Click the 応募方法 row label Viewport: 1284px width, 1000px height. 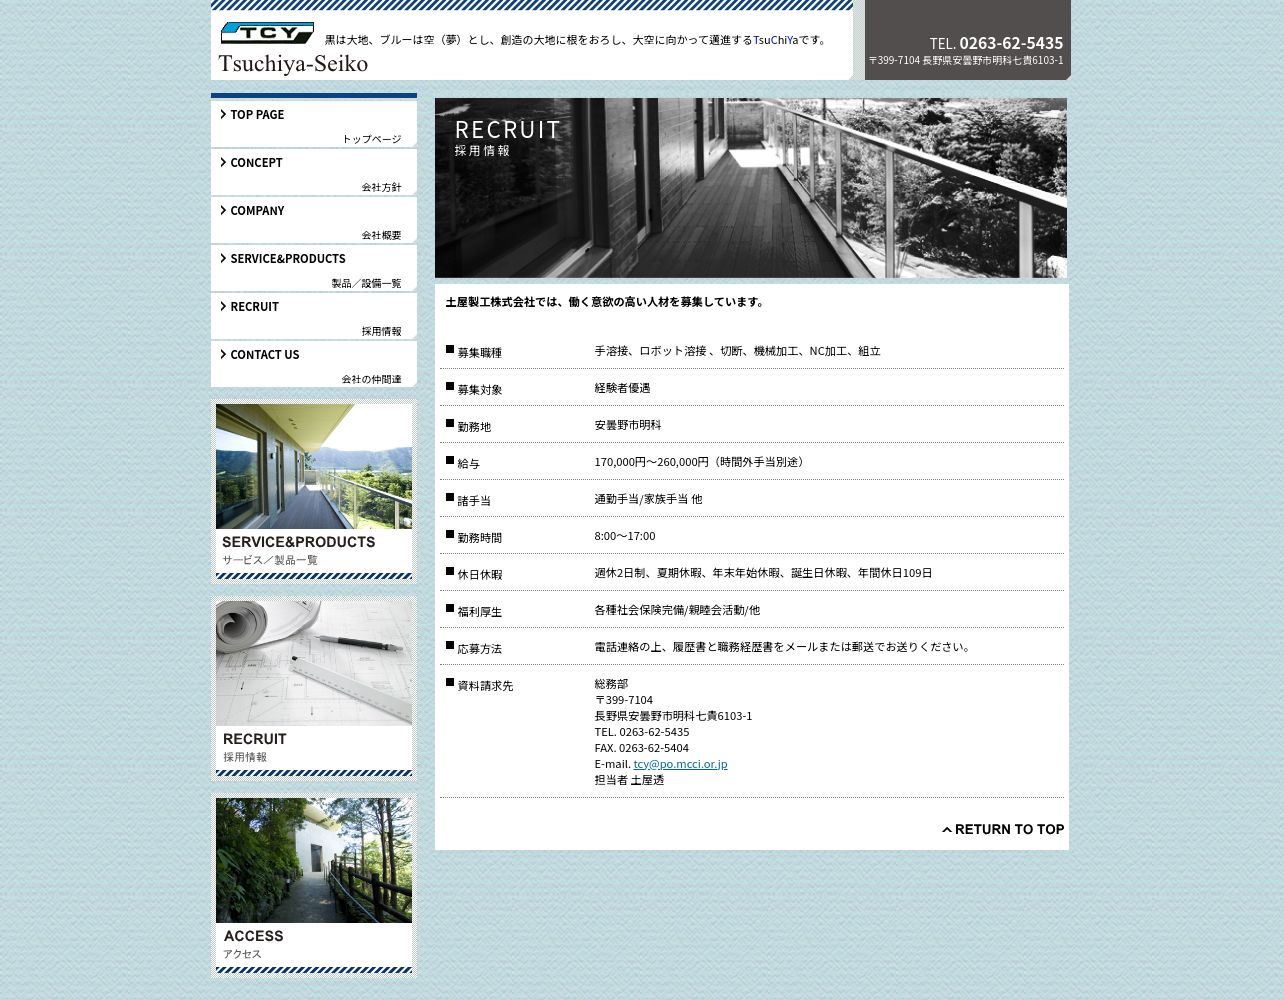tap(479, 648)
